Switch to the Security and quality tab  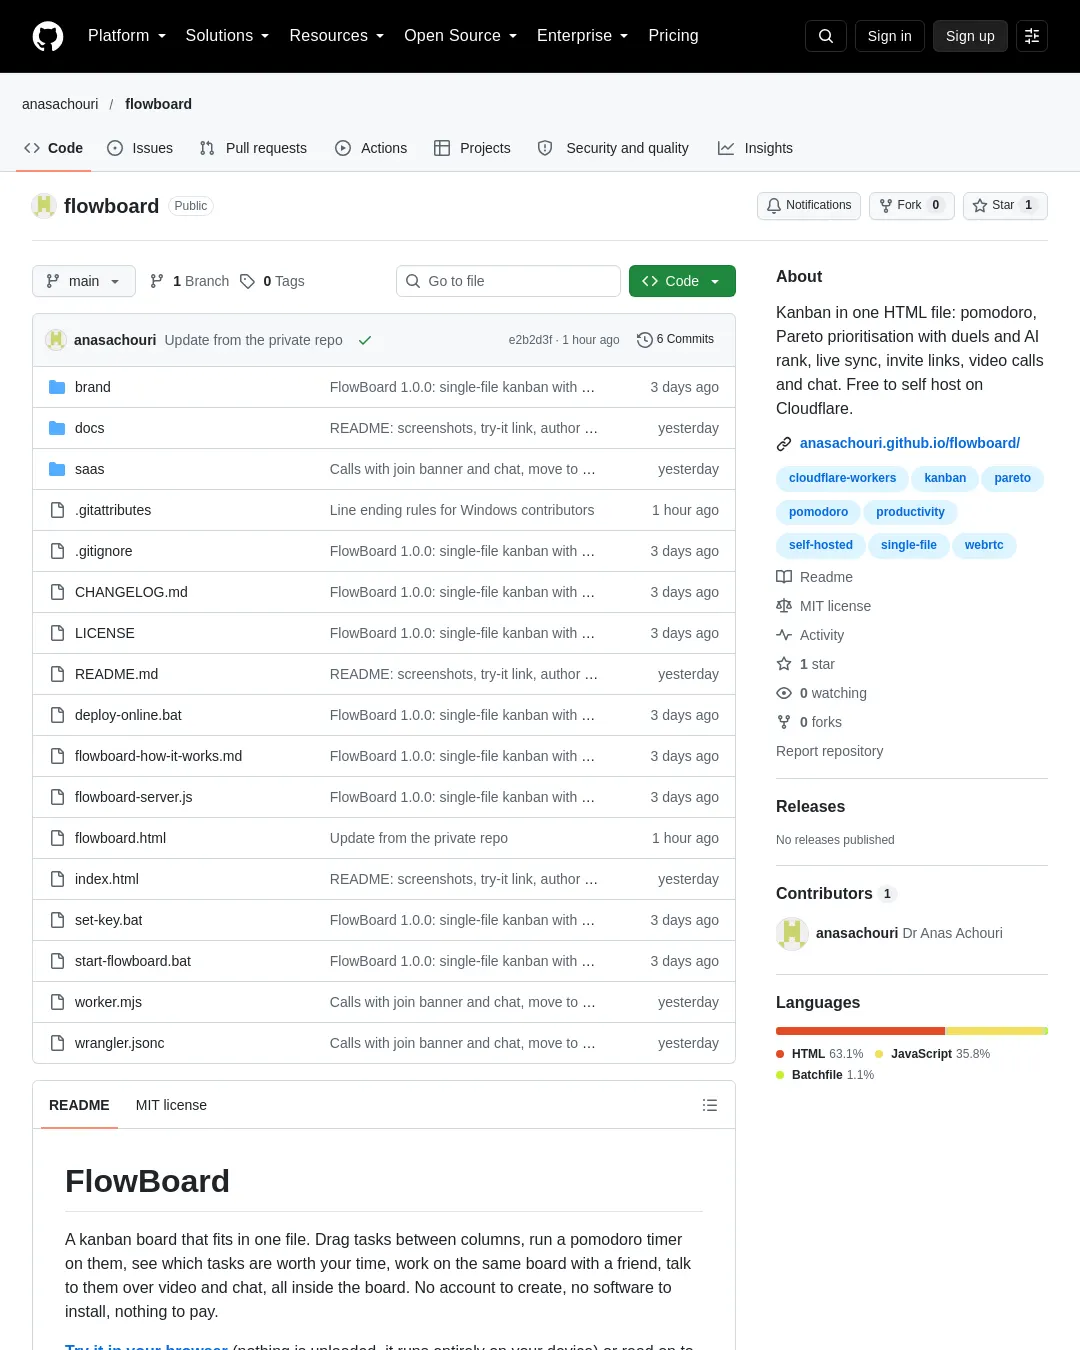pyautogui.click(x=613, y=148)
